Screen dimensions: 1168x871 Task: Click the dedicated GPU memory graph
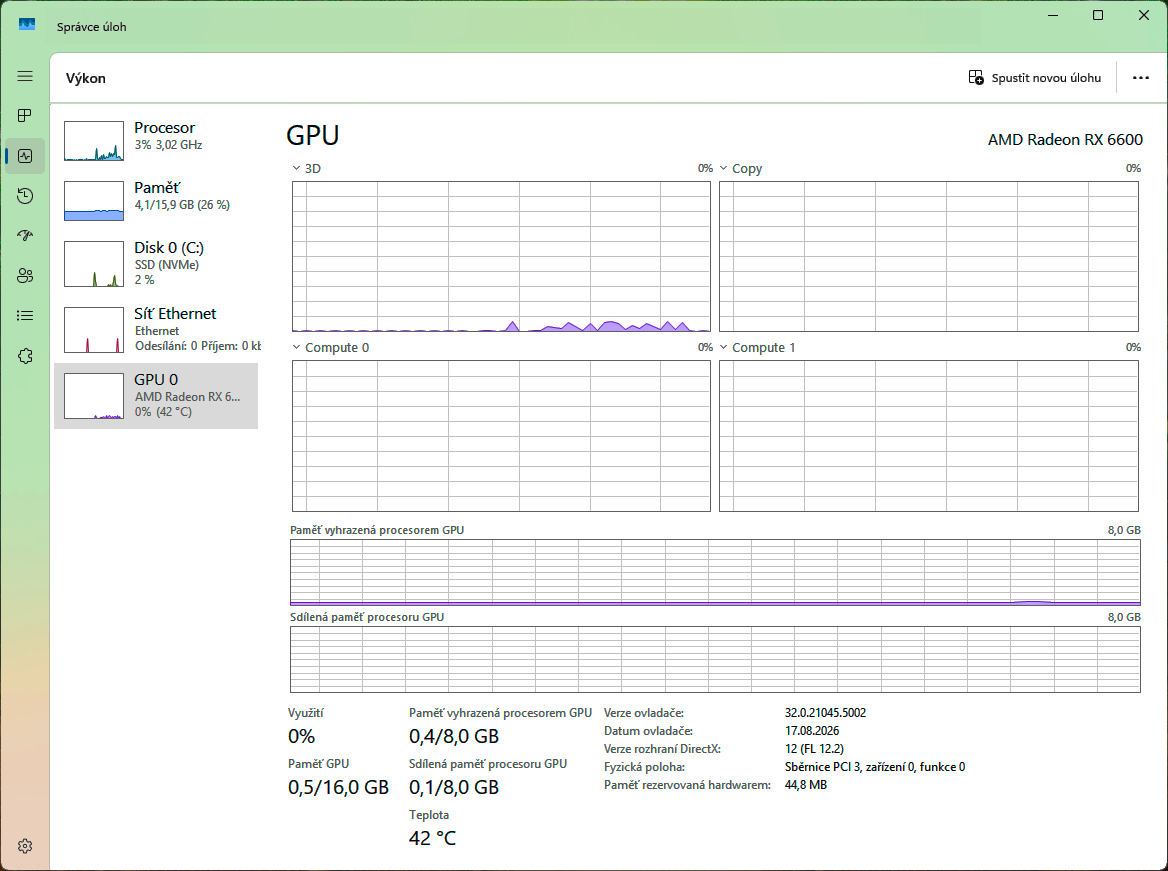coord(715,572)
